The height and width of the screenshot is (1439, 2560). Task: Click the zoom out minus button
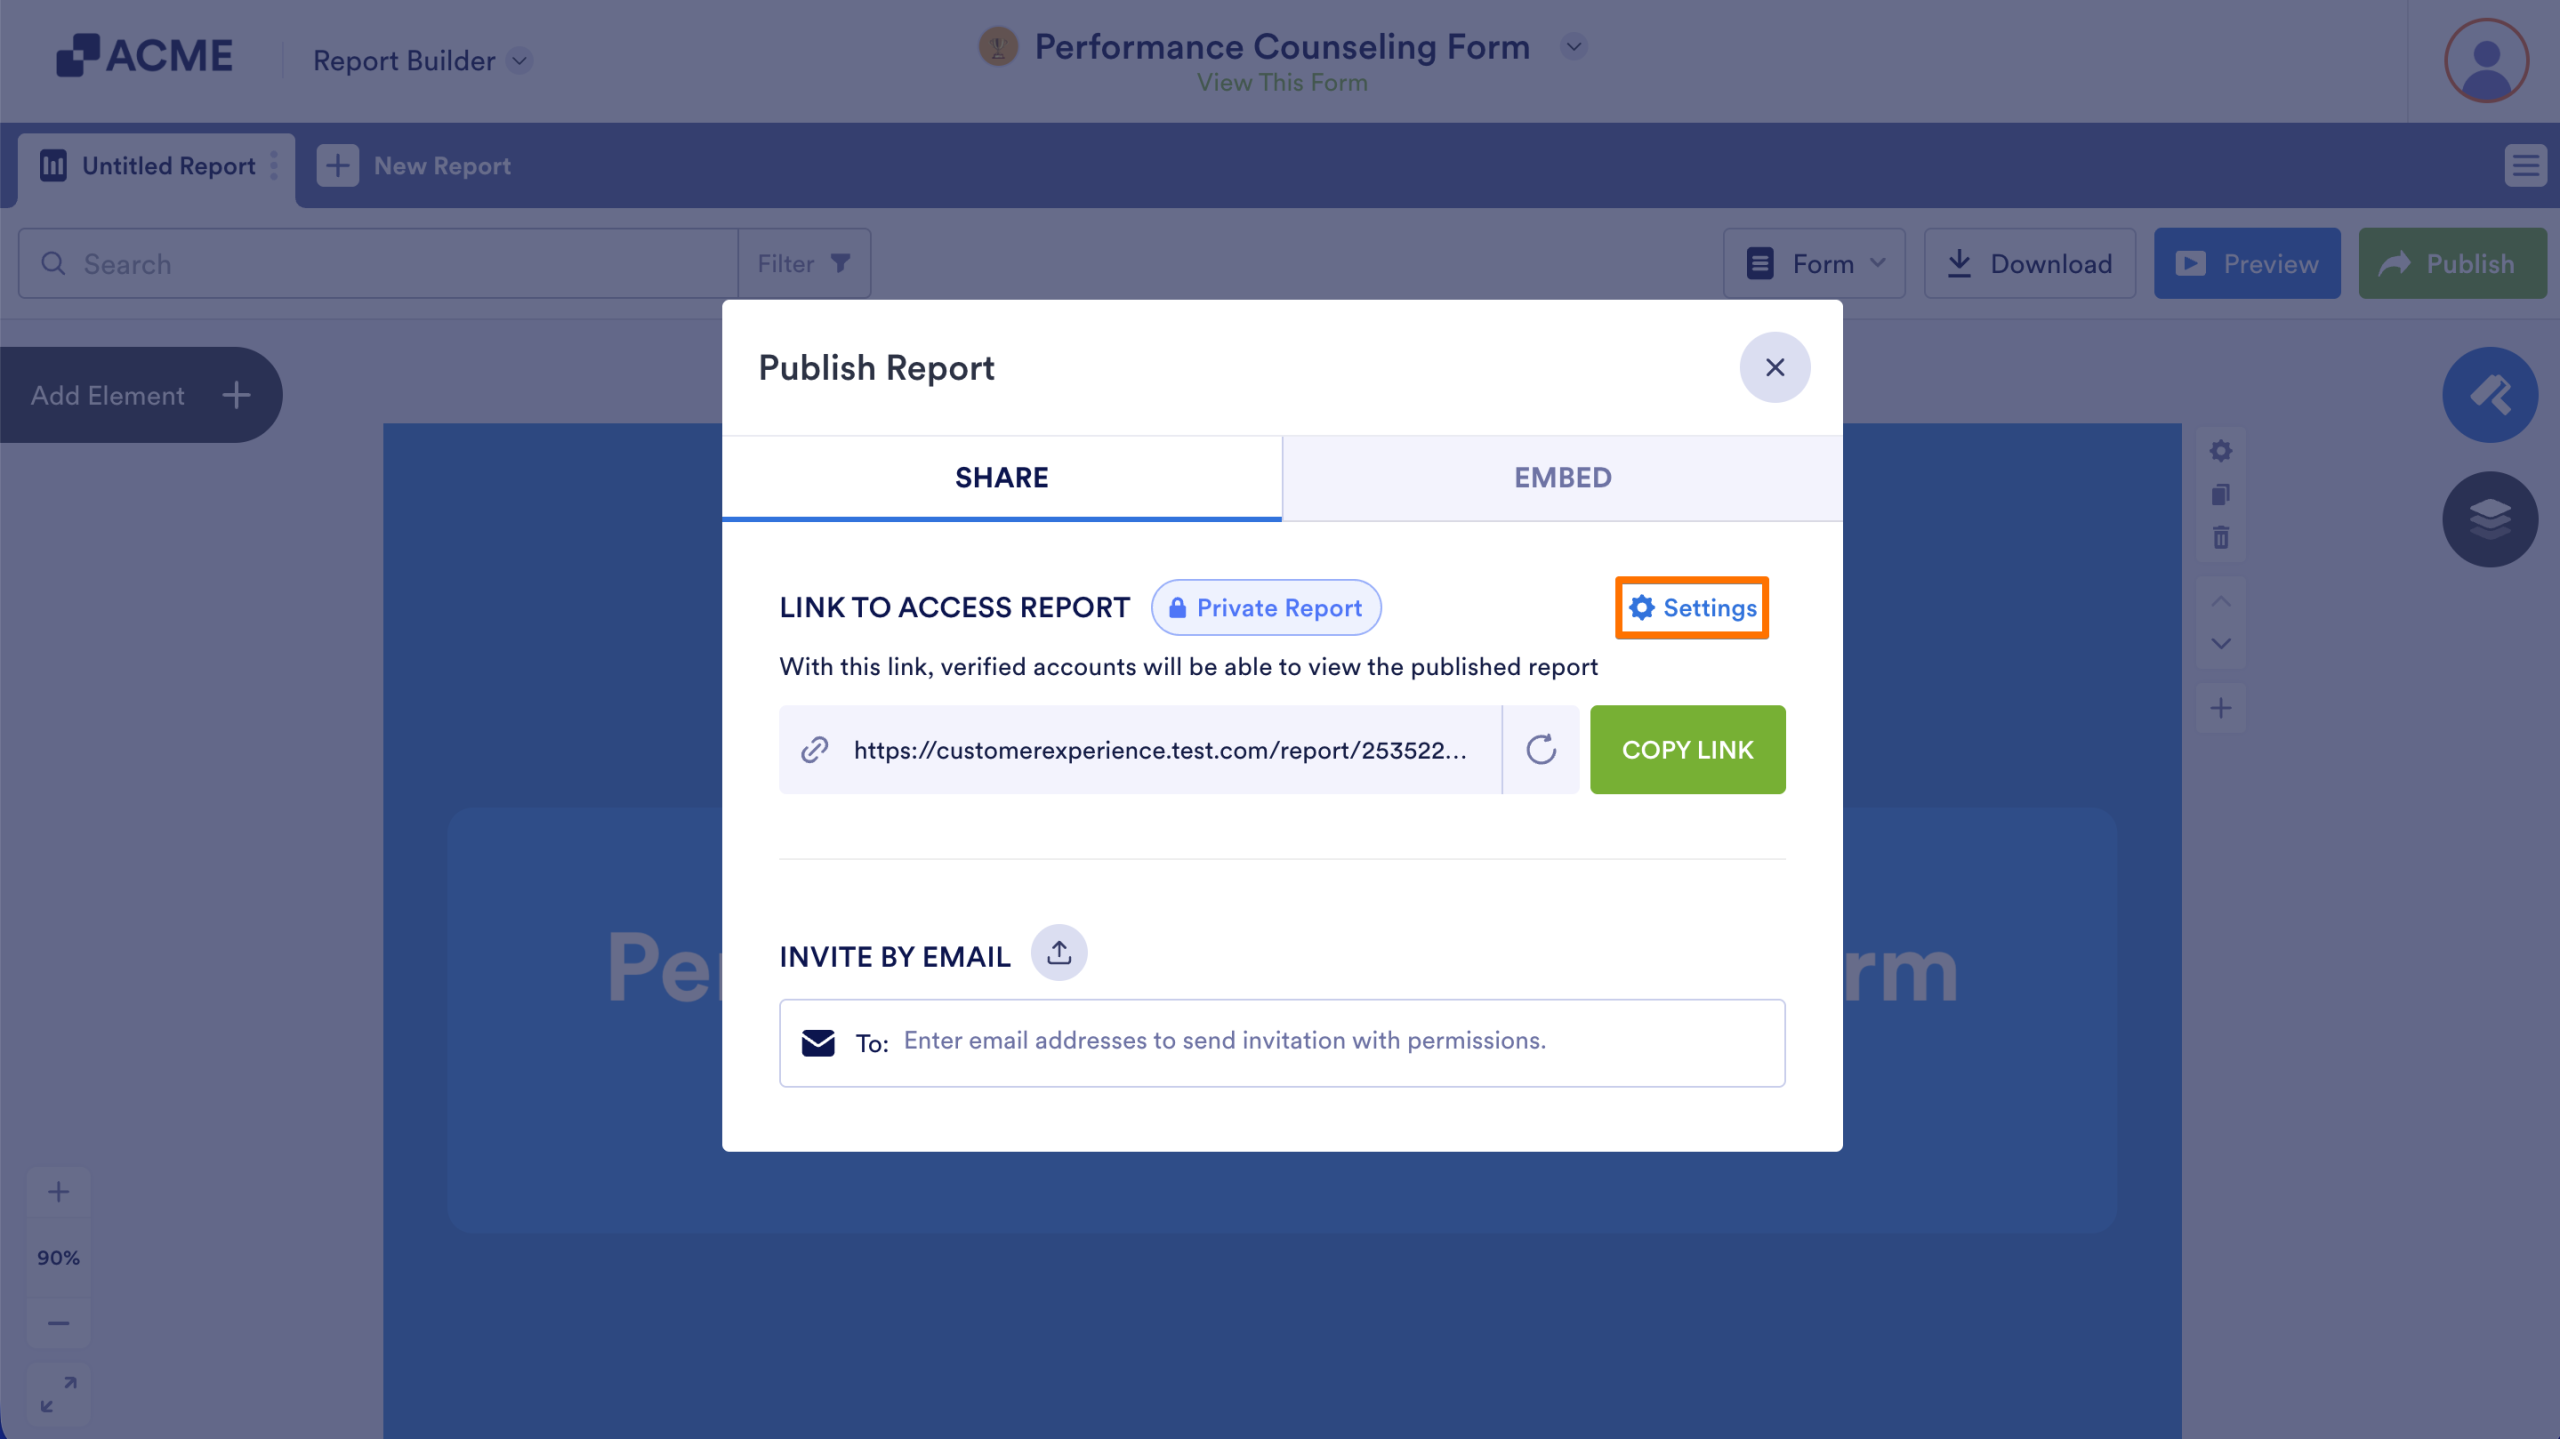pos(58,1322)
